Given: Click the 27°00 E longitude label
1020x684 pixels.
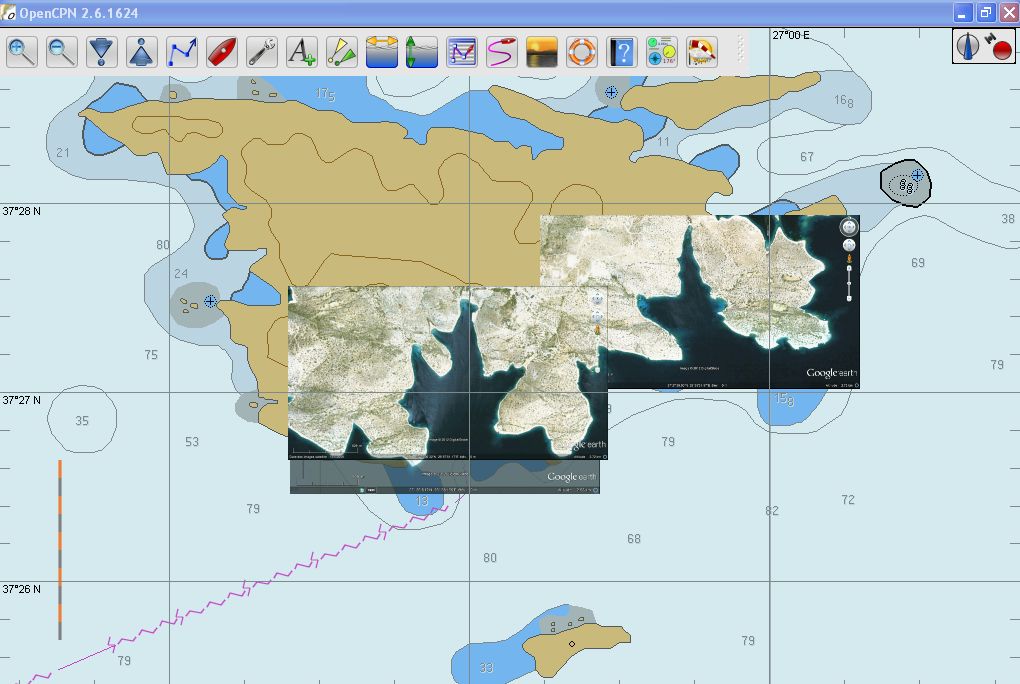Looking at the screenshot, I should 791,34.
